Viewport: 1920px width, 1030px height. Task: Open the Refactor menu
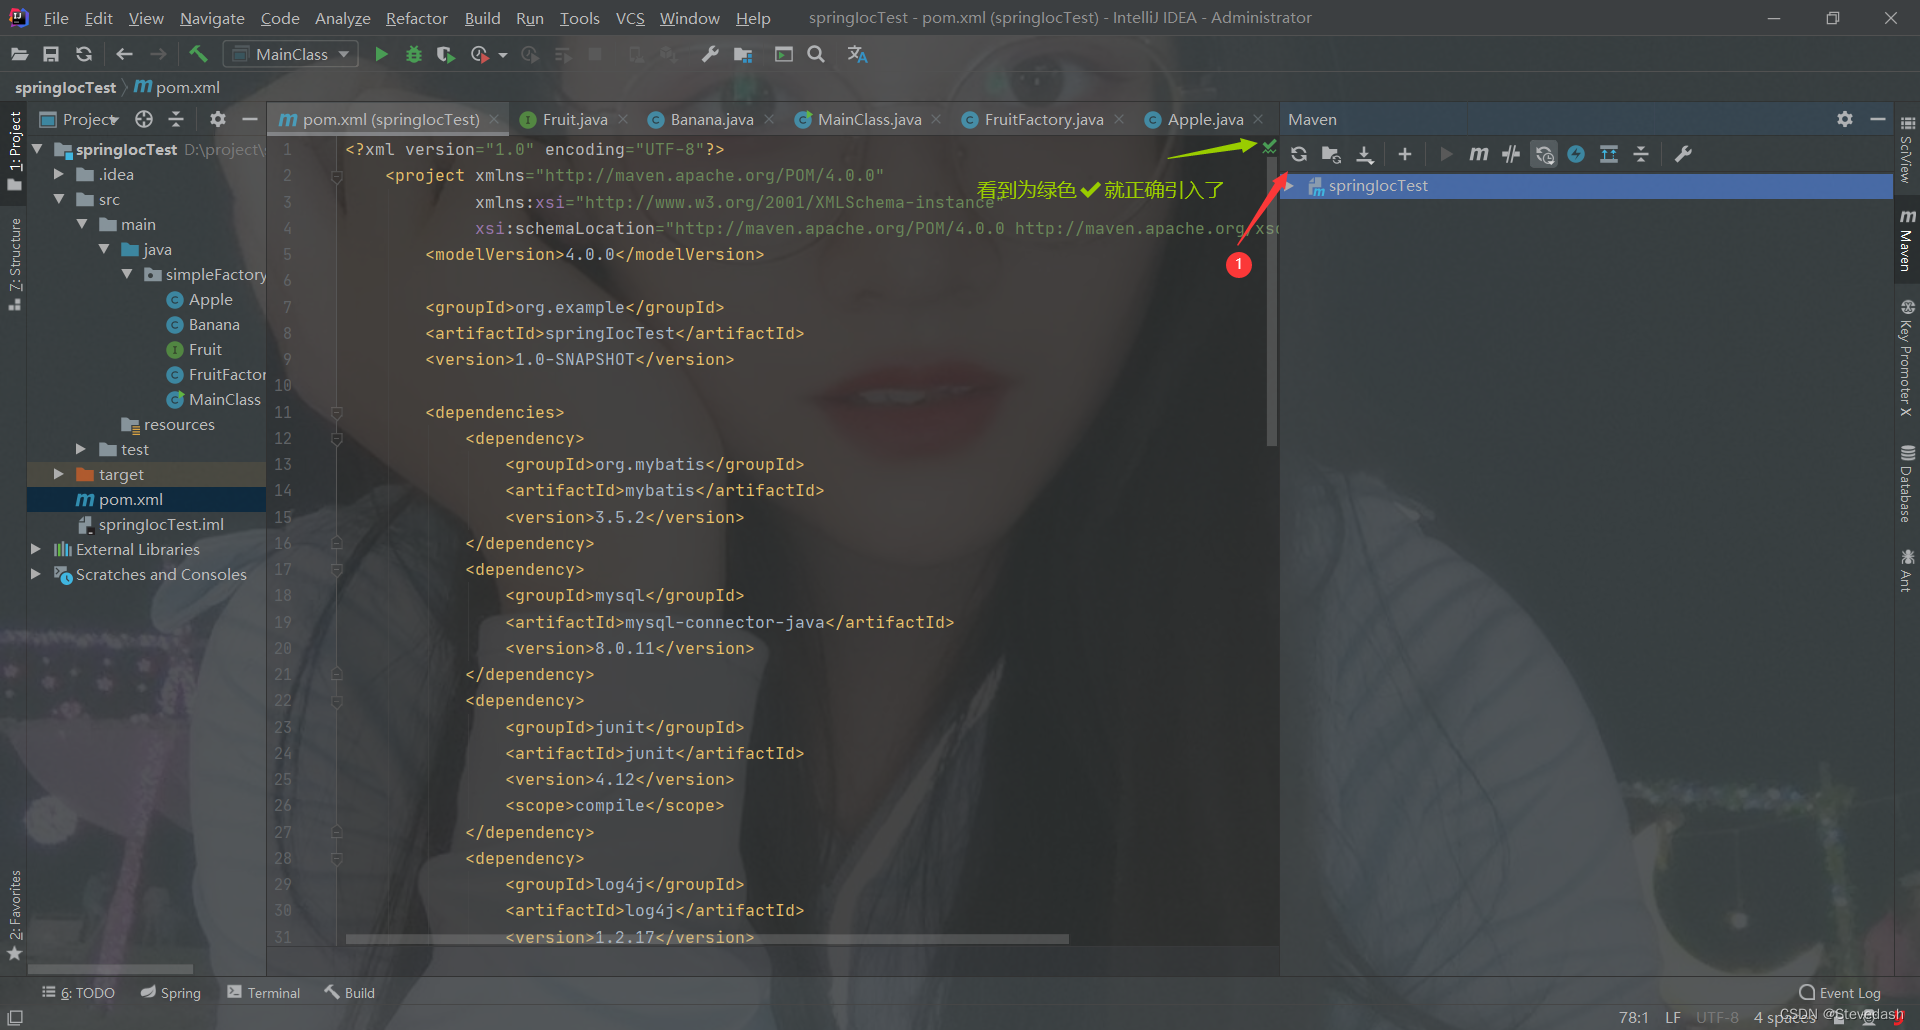pos(416,17)
